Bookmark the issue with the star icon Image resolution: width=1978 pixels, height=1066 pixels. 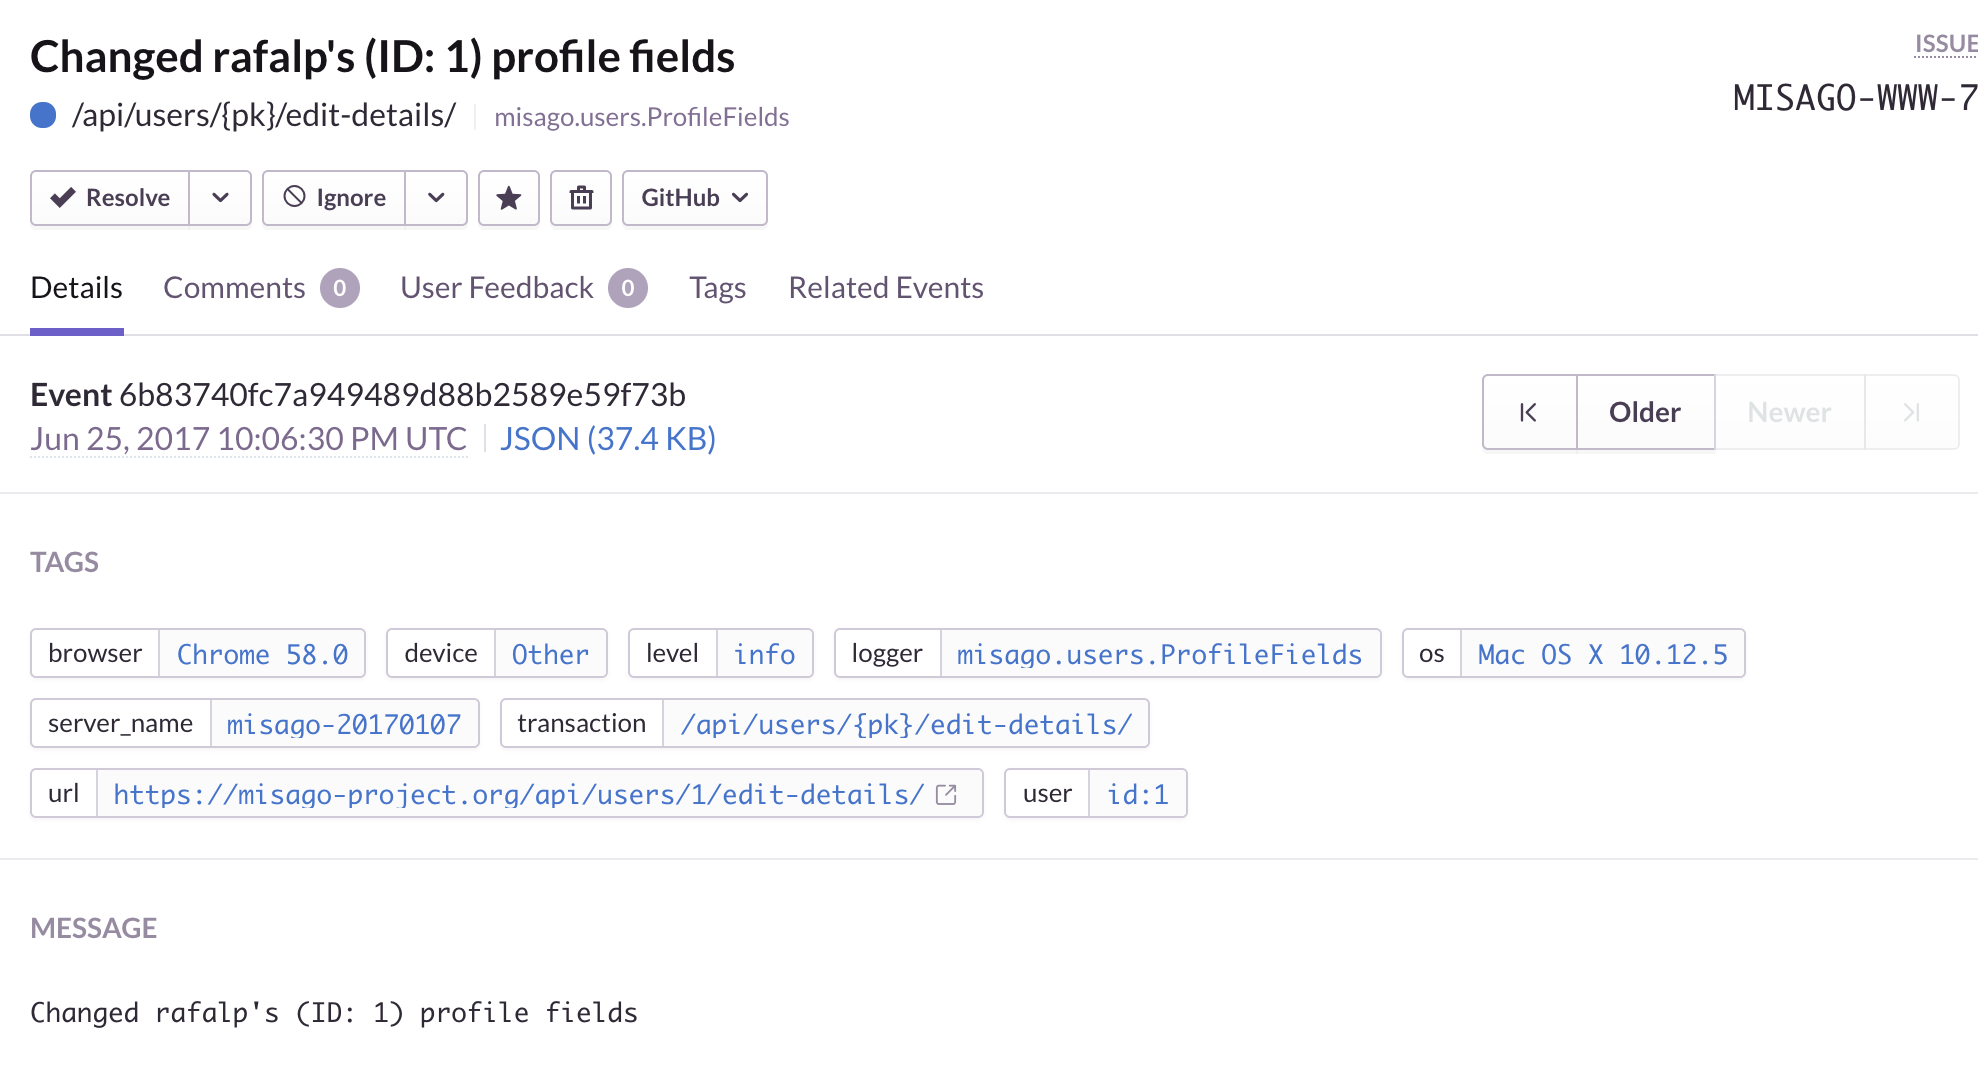coord(509,198)
